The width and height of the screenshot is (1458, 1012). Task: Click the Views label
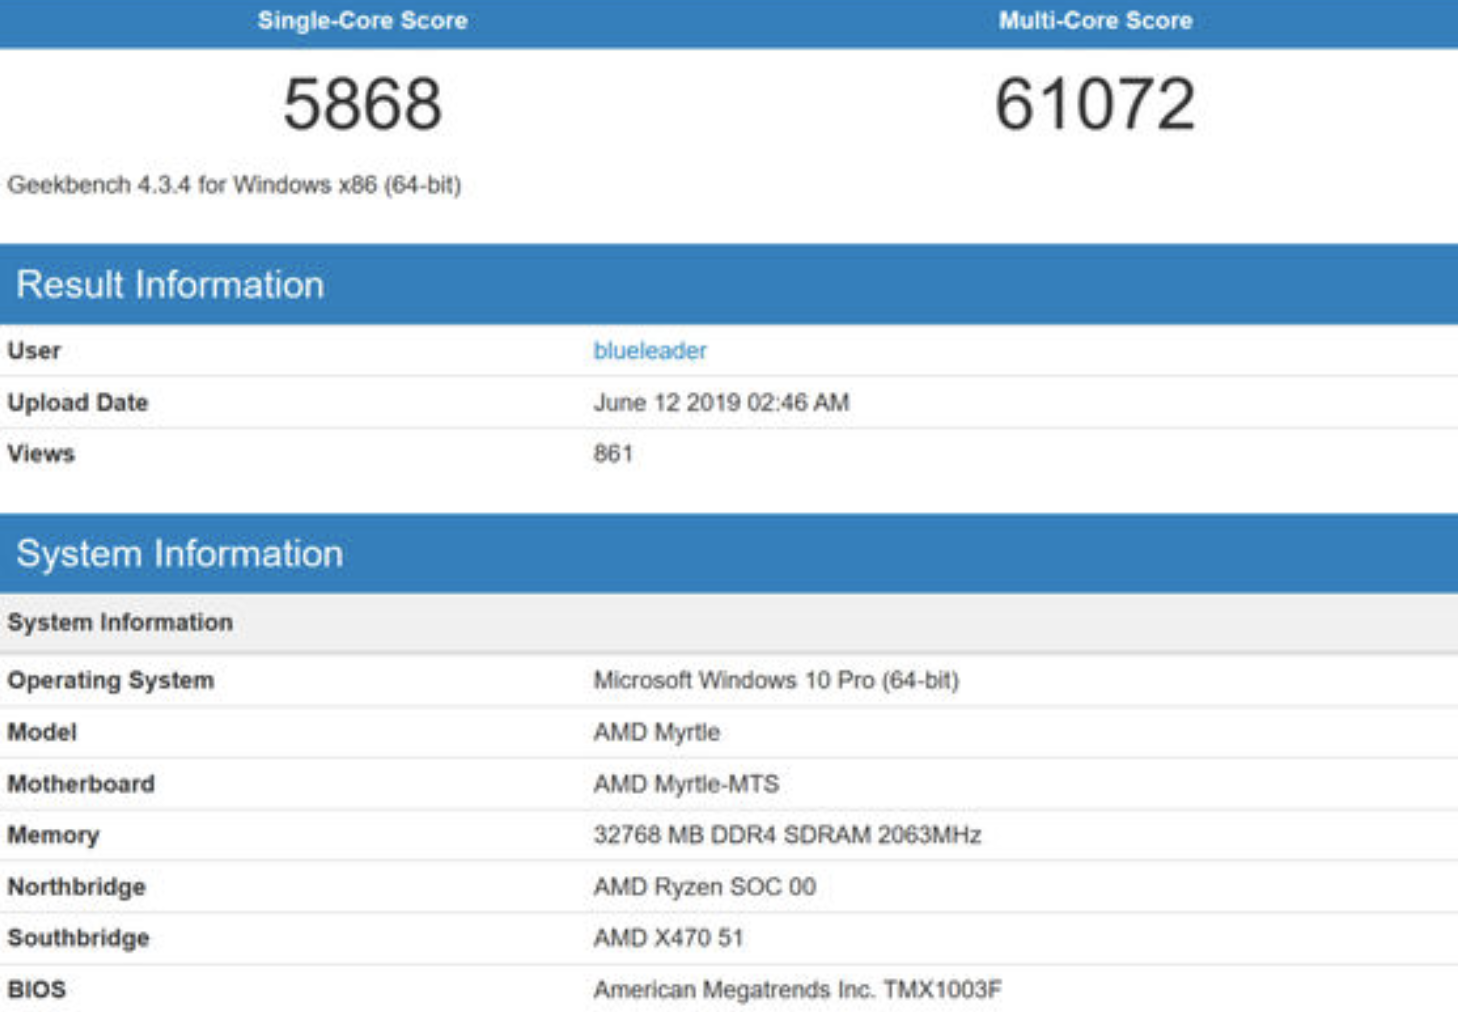pyautogui.click(x=41, y=454)
